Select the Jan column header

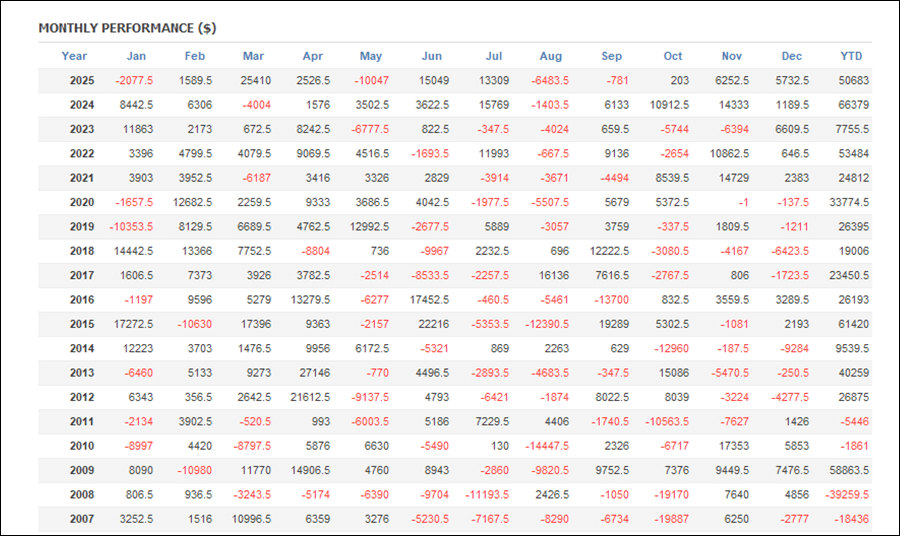(x=136, y=56)
